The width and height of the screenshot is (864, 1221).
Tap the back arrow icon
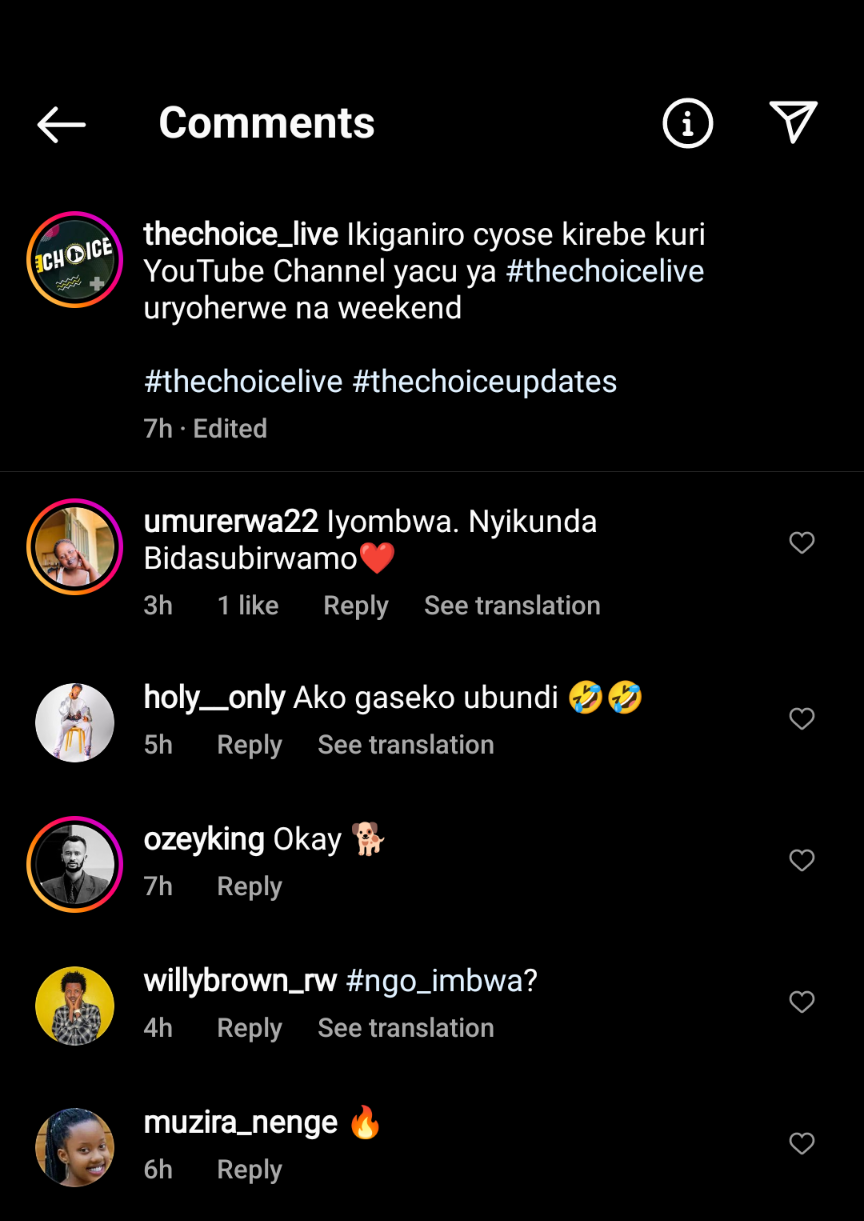62,124
